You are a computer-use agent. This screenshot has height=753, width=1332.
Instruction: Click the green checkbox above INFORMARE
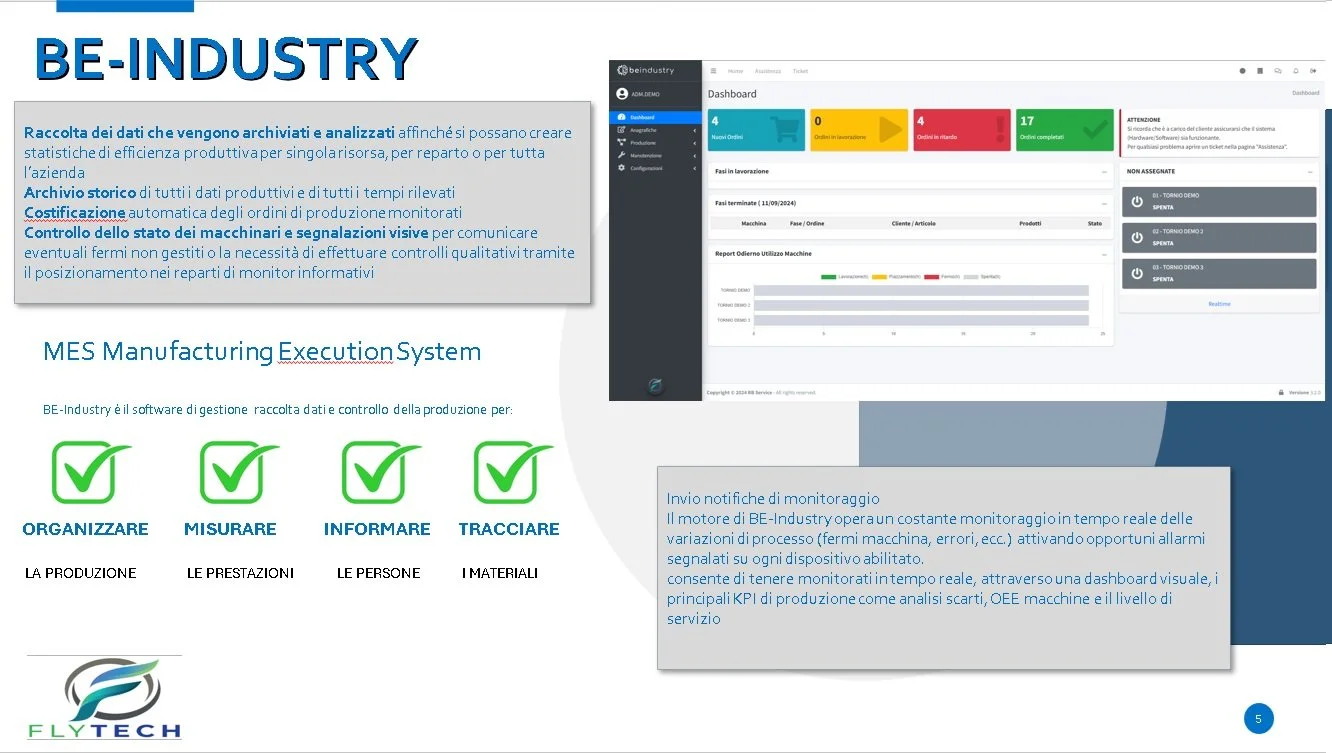pyautogui.click(x=380, y=473)
